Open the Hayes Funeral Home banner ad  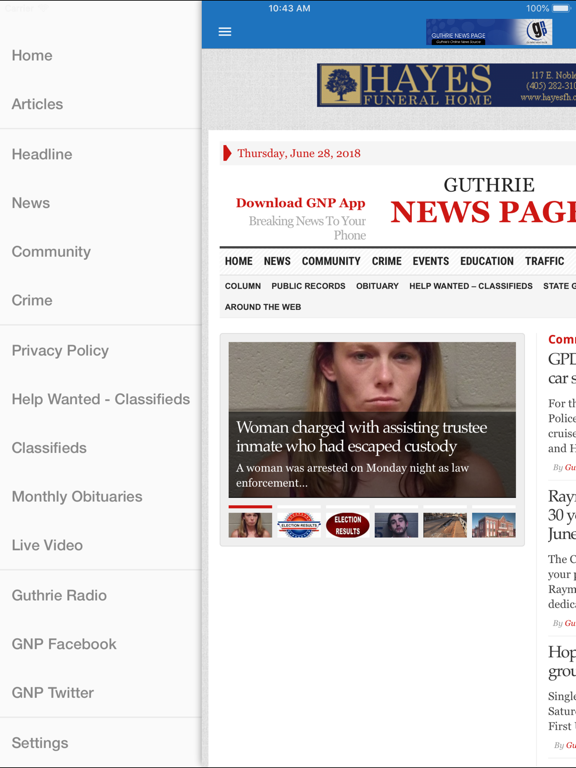(446, 85)
